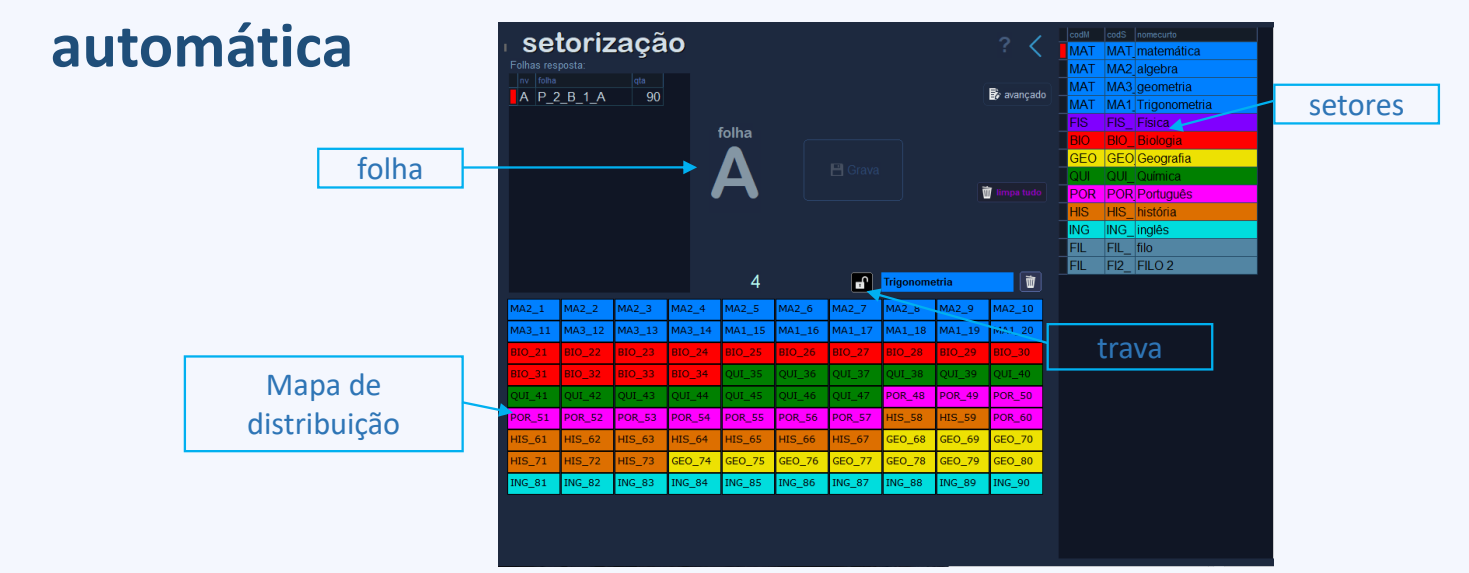Click the codM column header
This screenshot has height=573, width=1469.
pos(1085,34)
